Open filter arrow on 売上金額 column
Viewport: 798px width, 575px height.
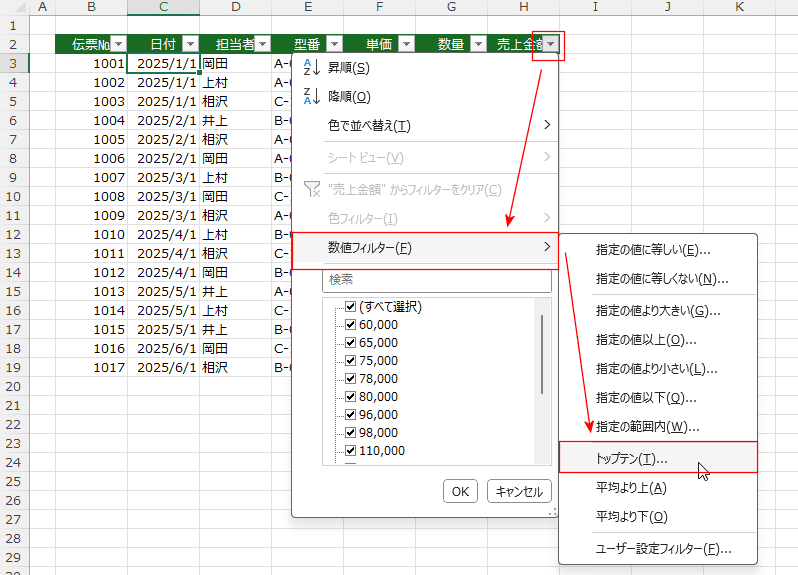[551, 44]
